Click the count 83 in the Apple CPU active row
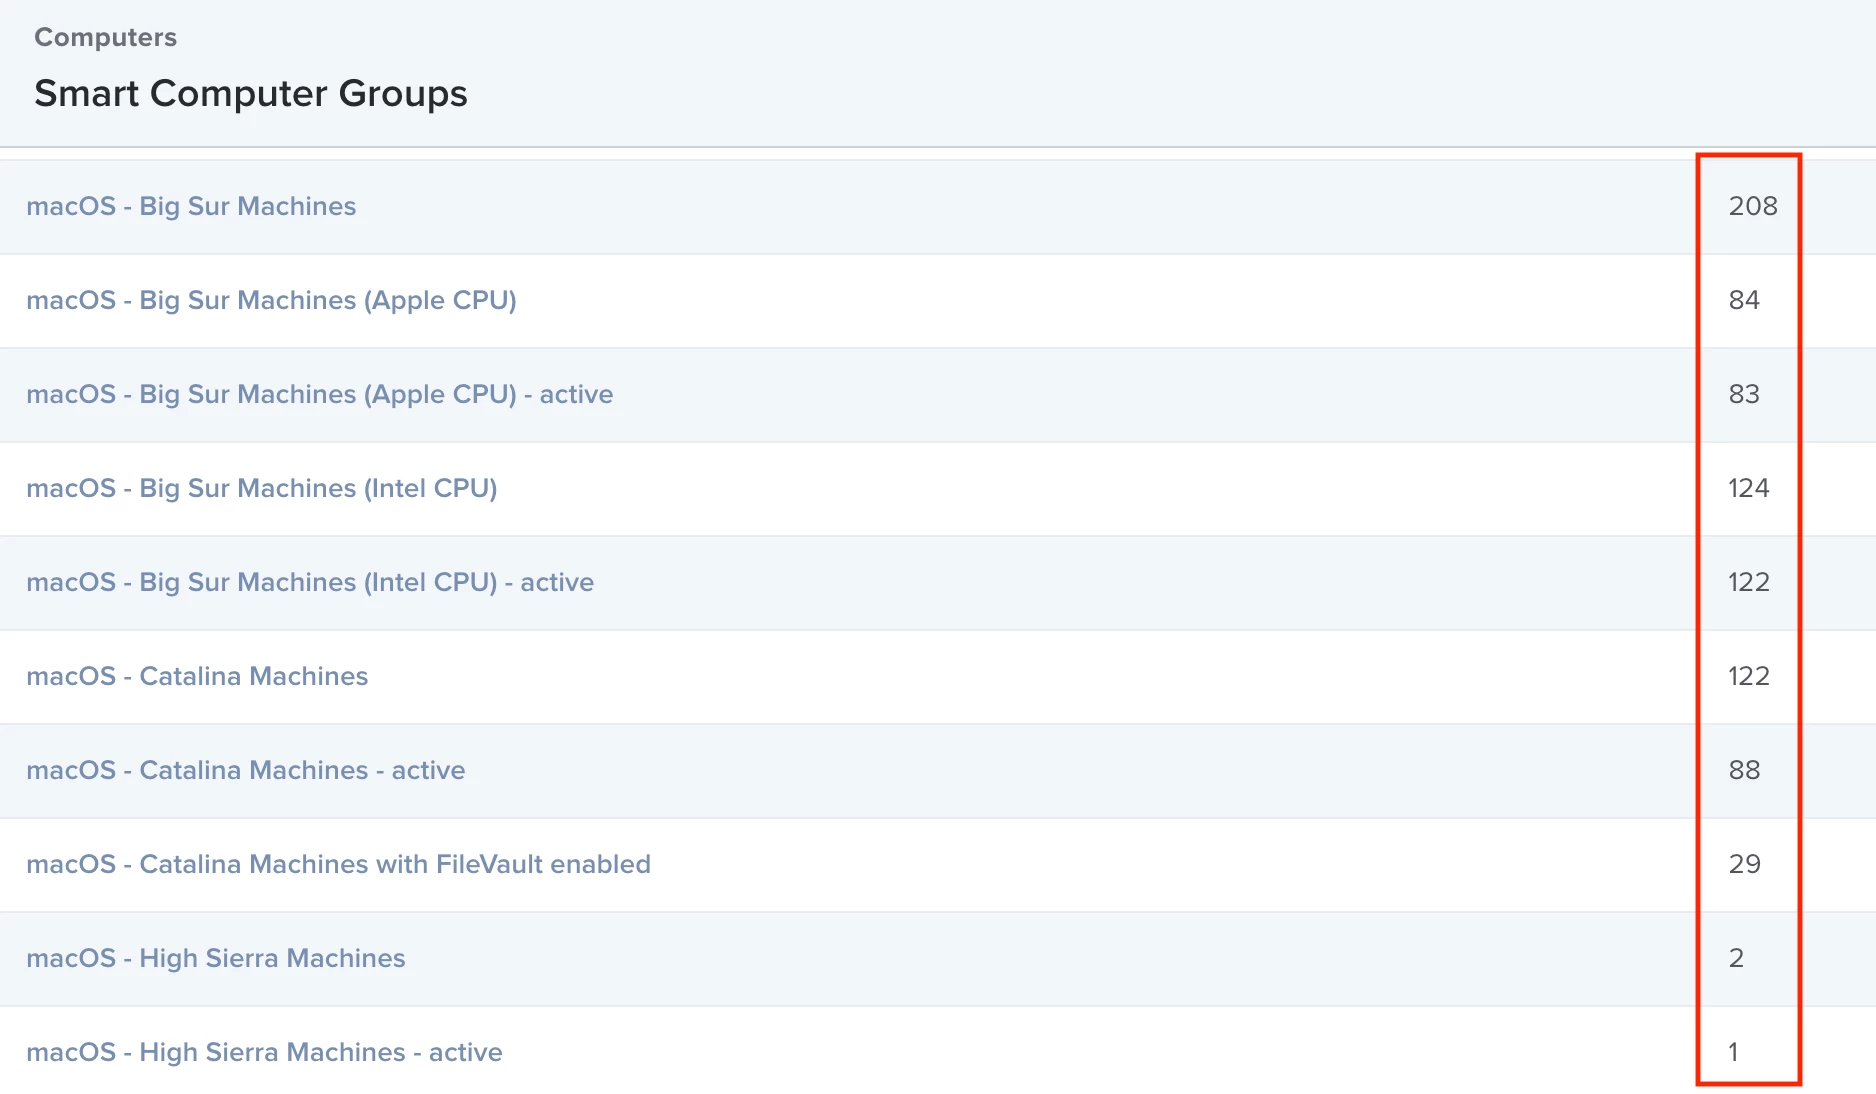 point(1744,394)
